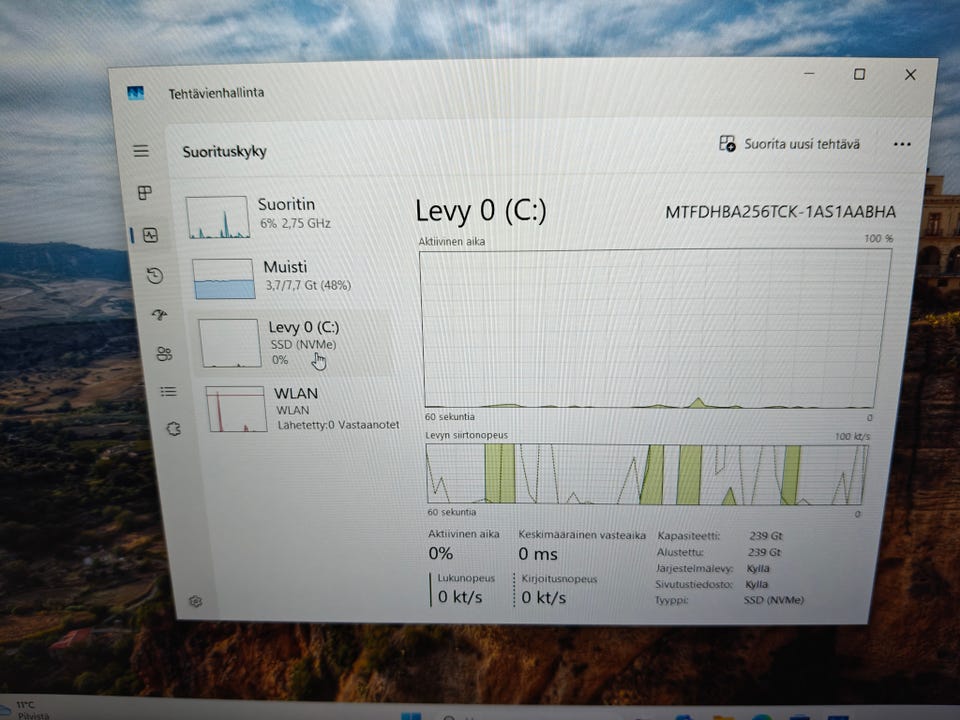Minimize the Tehtävienhallinta window

tap(809, 74)
